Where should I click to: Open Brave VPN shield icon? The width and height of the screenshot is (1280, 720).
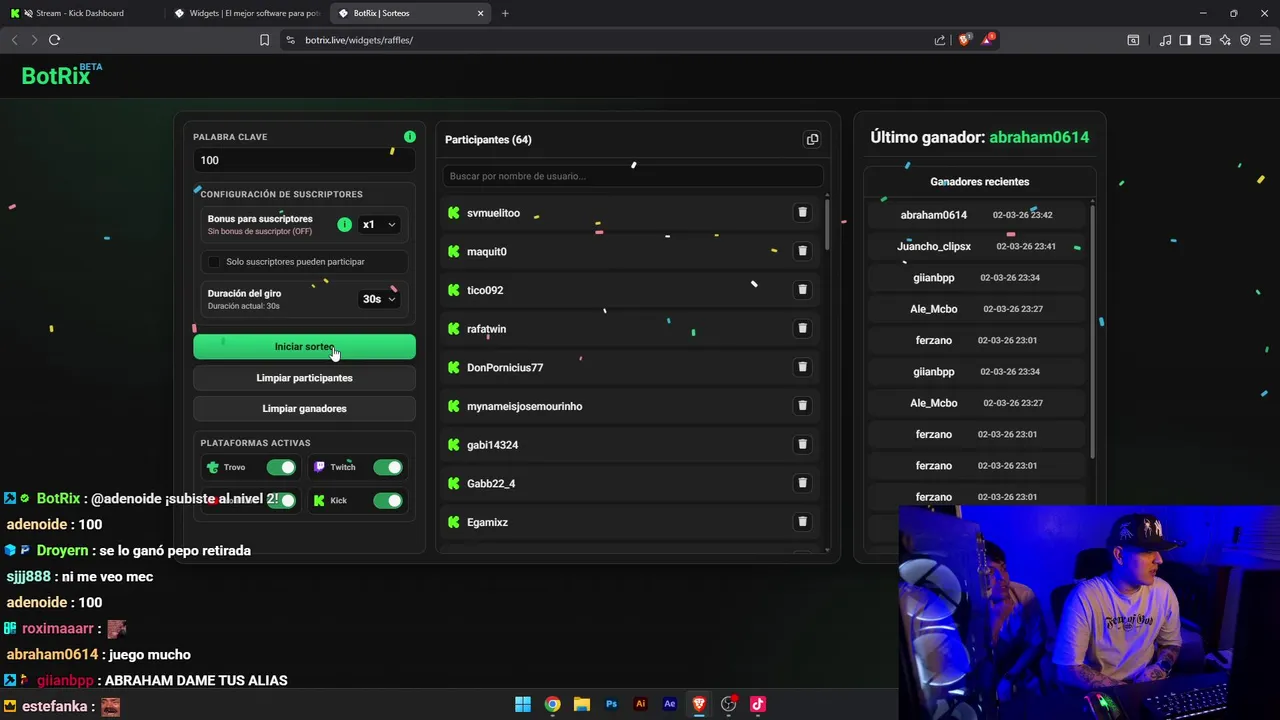click(x=1245, y=40)
